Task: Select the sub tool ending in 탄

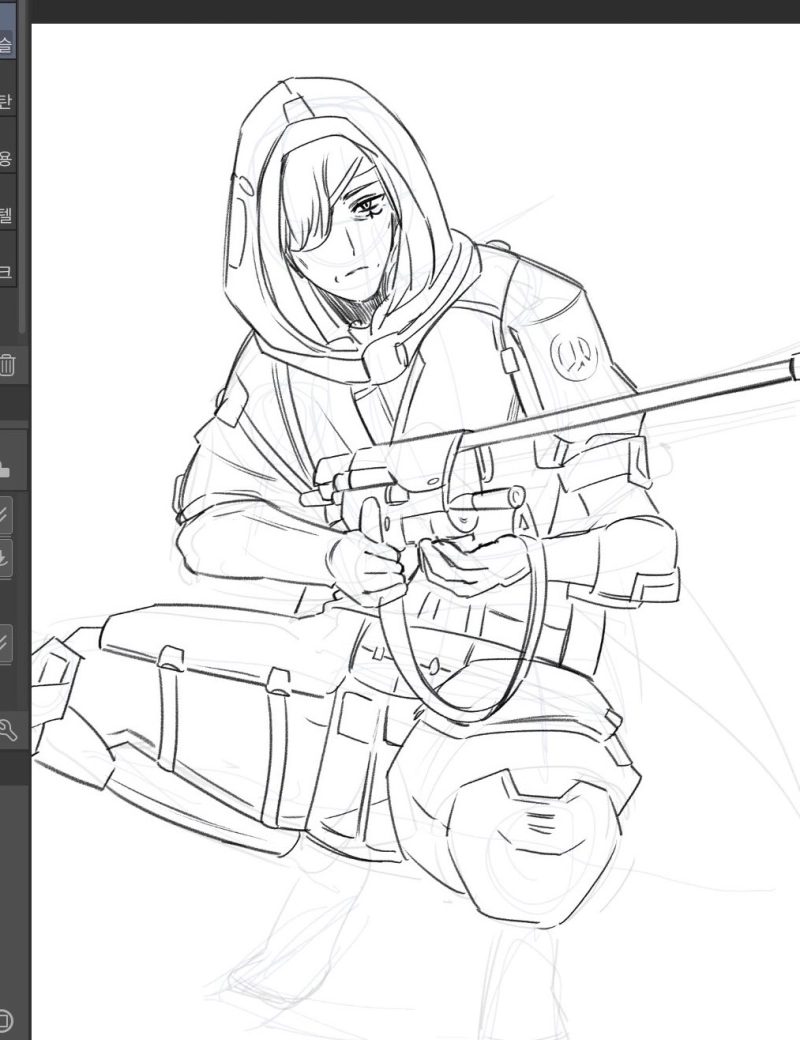Action: pyautogui.click(x=7, y=101)
